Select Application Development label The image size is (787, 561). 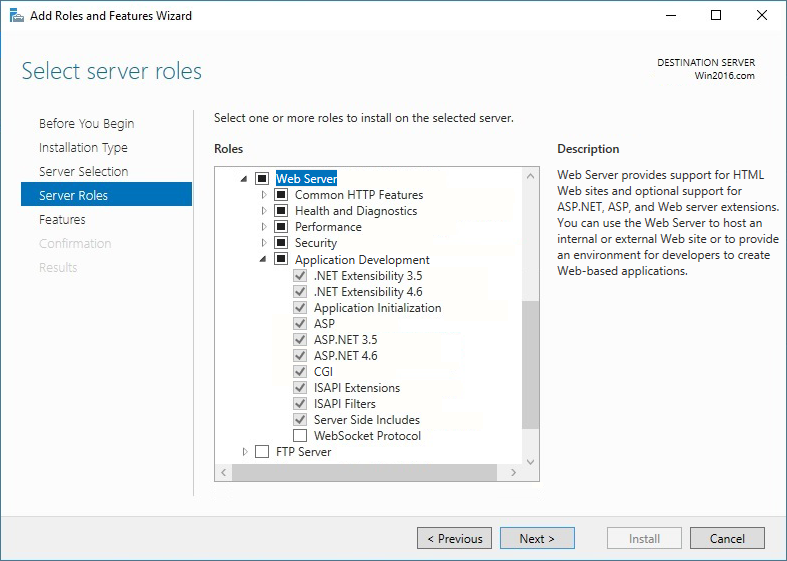point(362,259)
